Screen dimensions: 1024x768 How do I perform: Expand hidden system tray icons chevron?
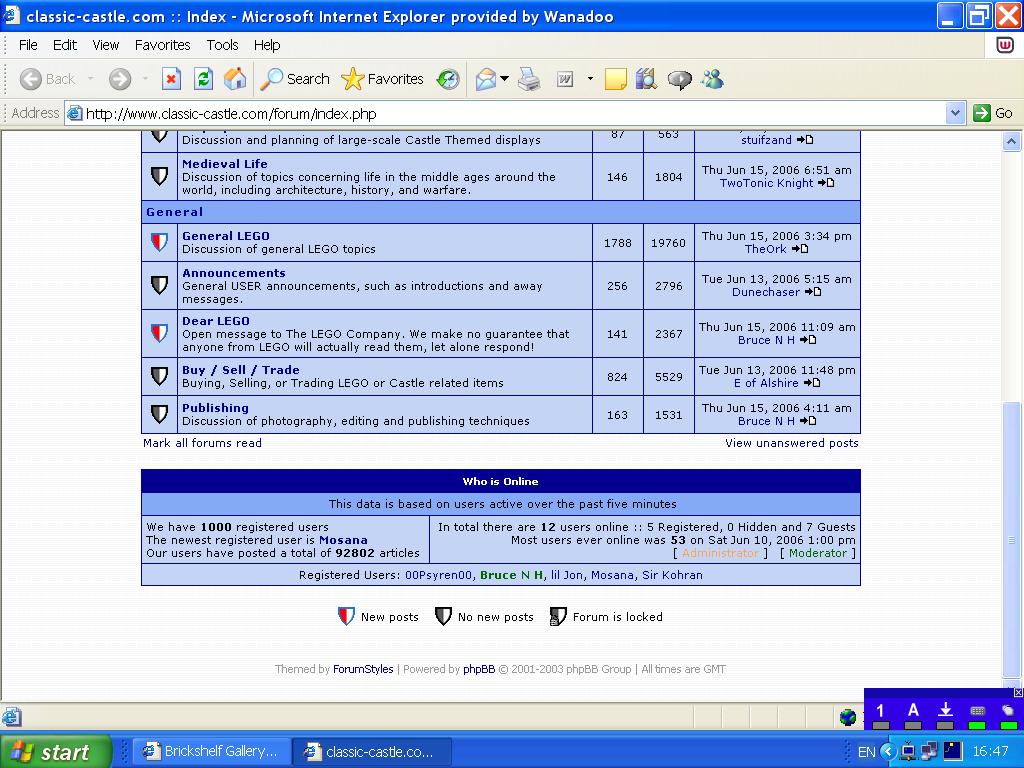pos(888,751)
